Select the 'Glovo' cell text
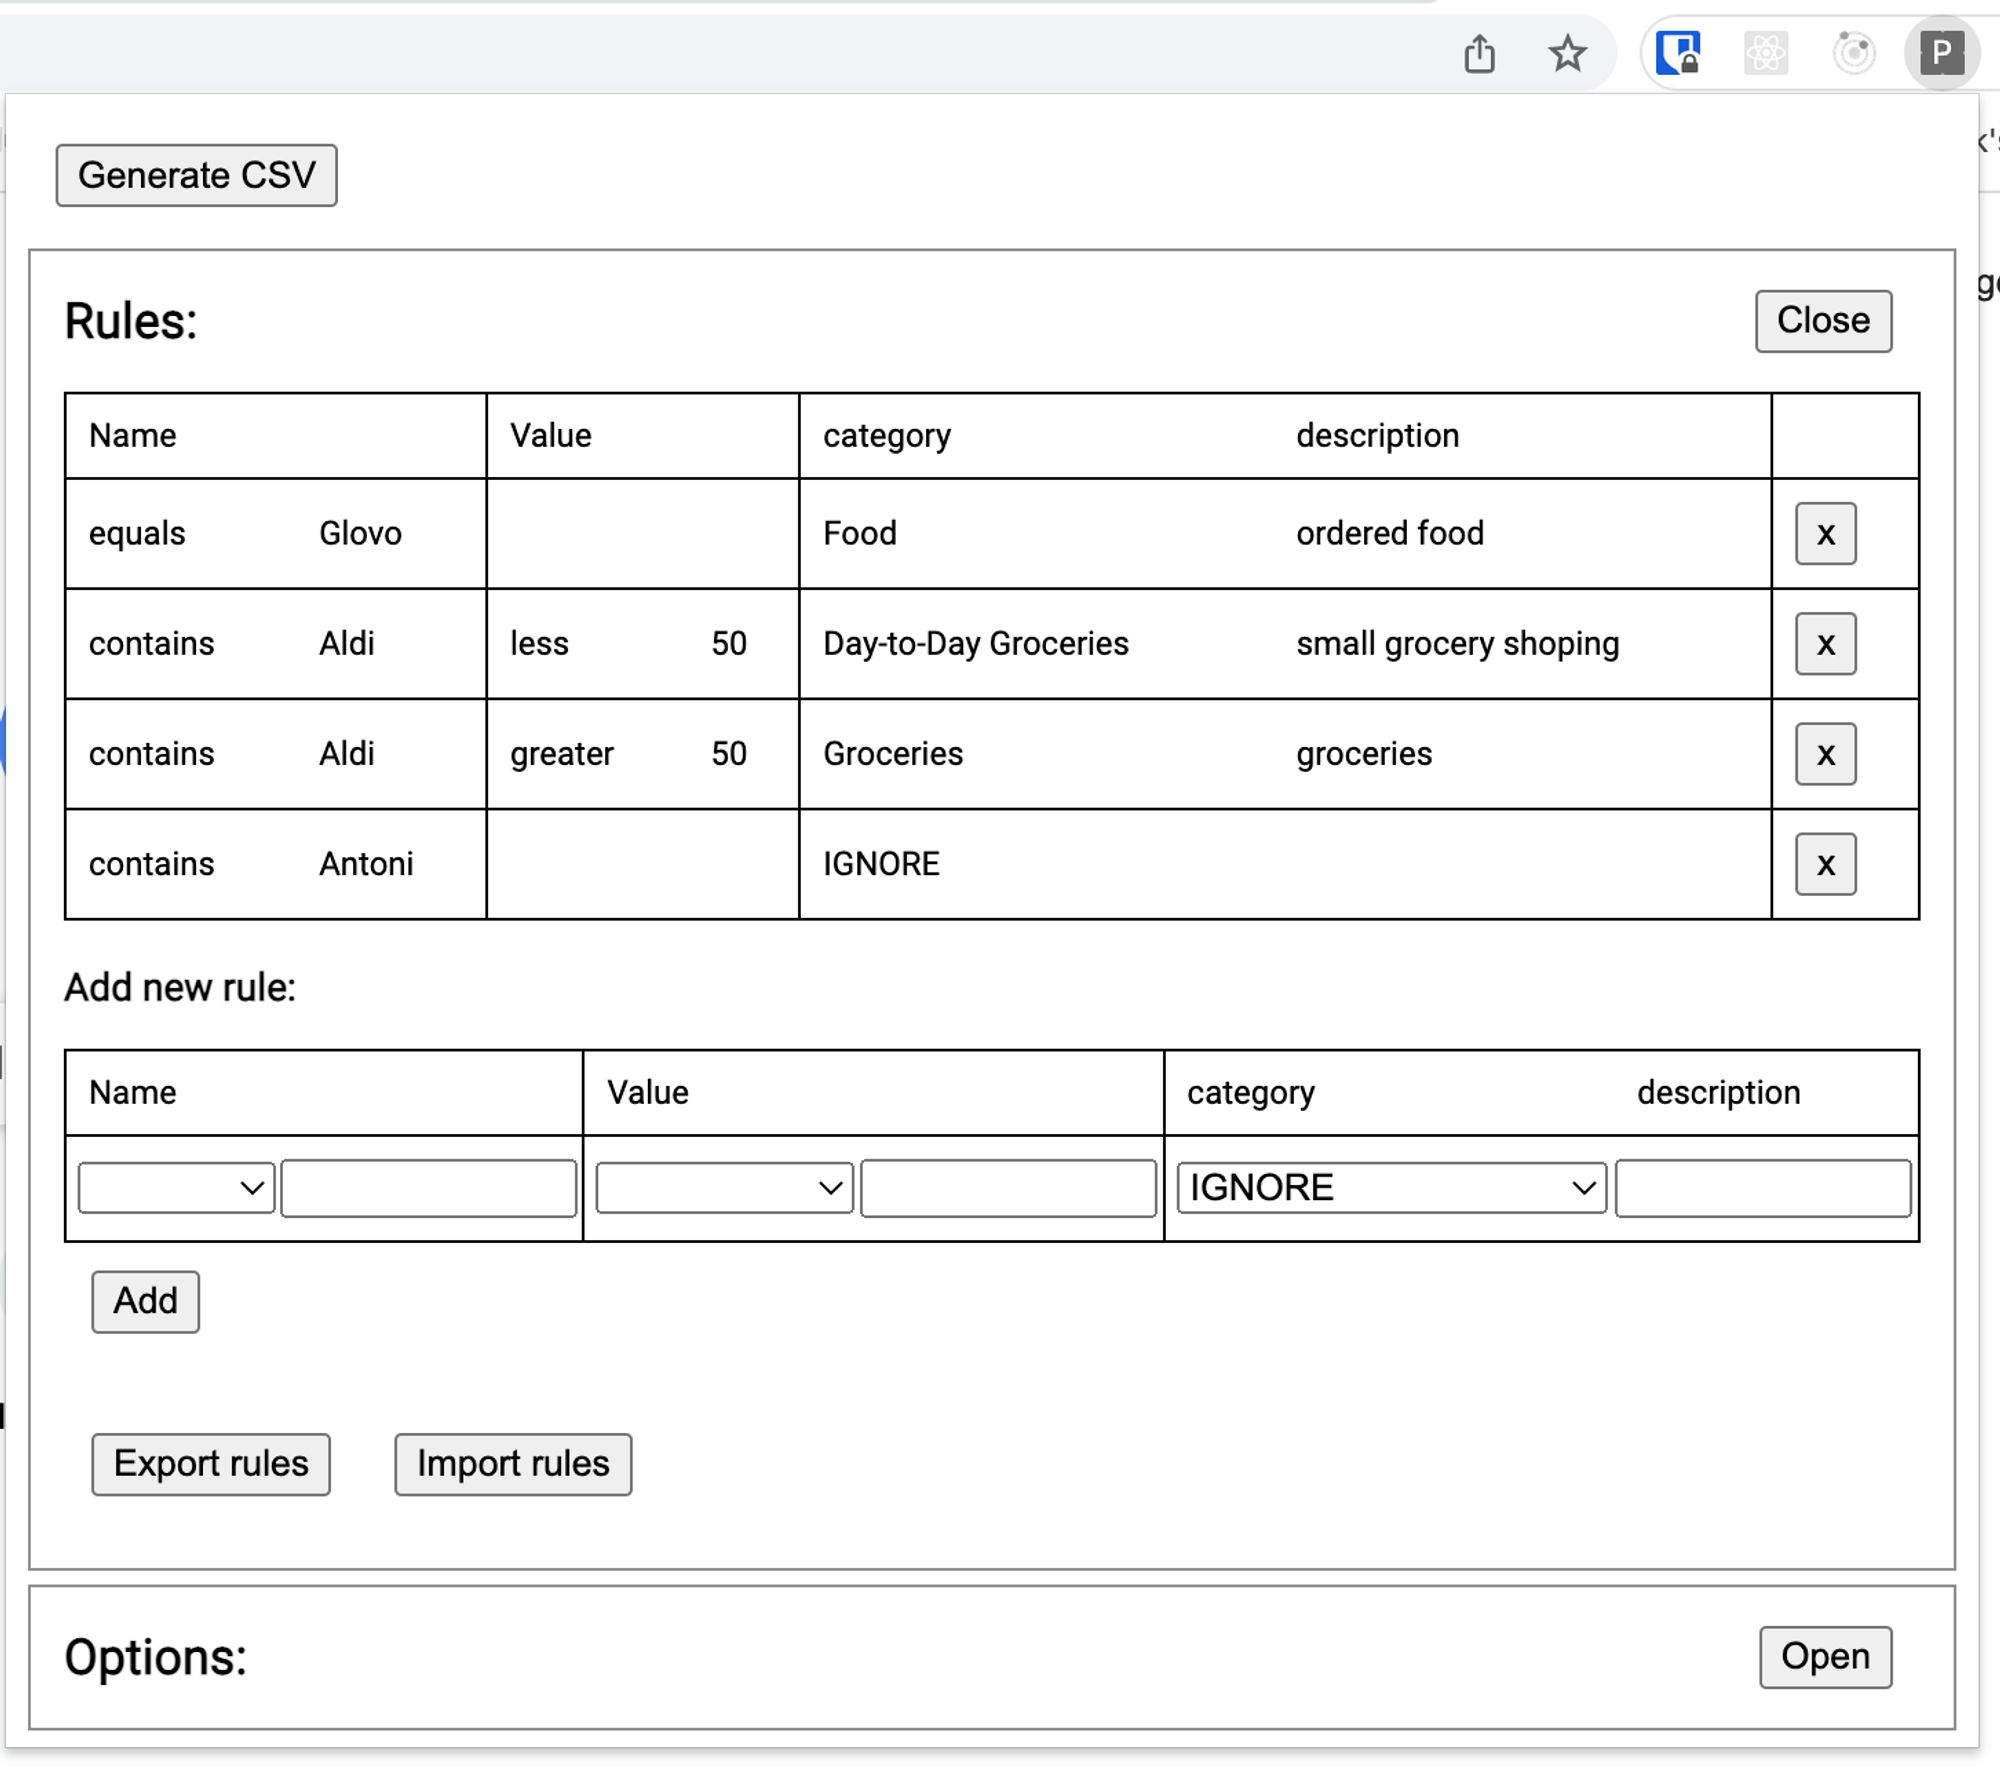Screen dimensions: 2000x1769 pyautogui.click(x=360, y=534)
